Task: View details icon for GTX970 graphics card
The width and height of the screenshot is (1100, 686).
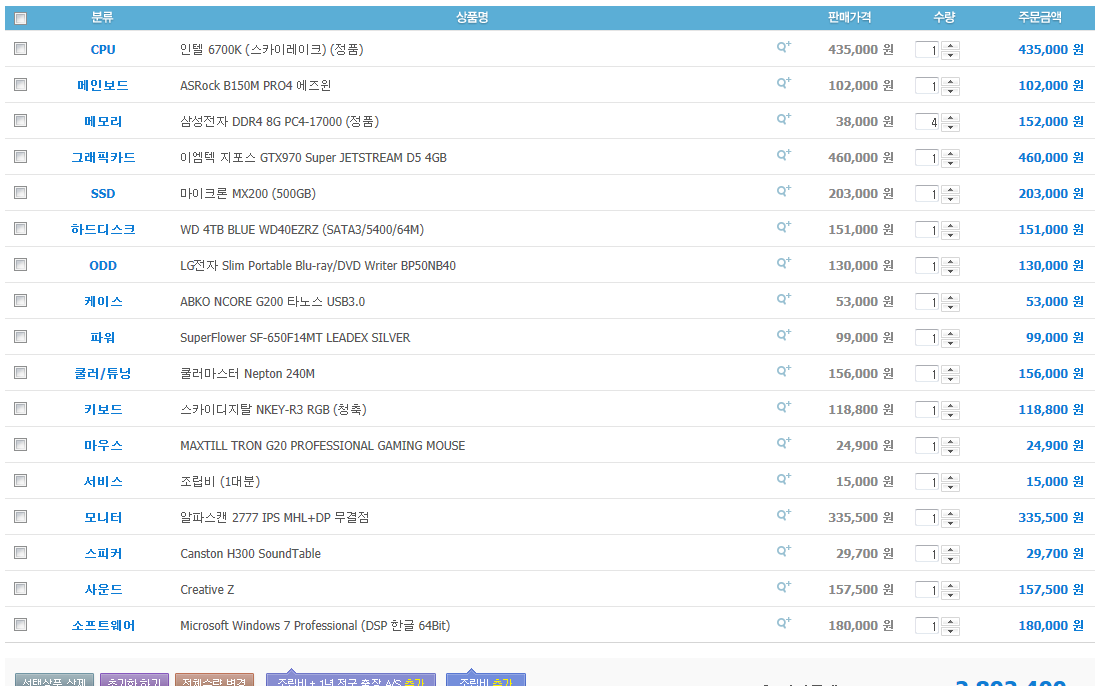Action: coord(783,155)
